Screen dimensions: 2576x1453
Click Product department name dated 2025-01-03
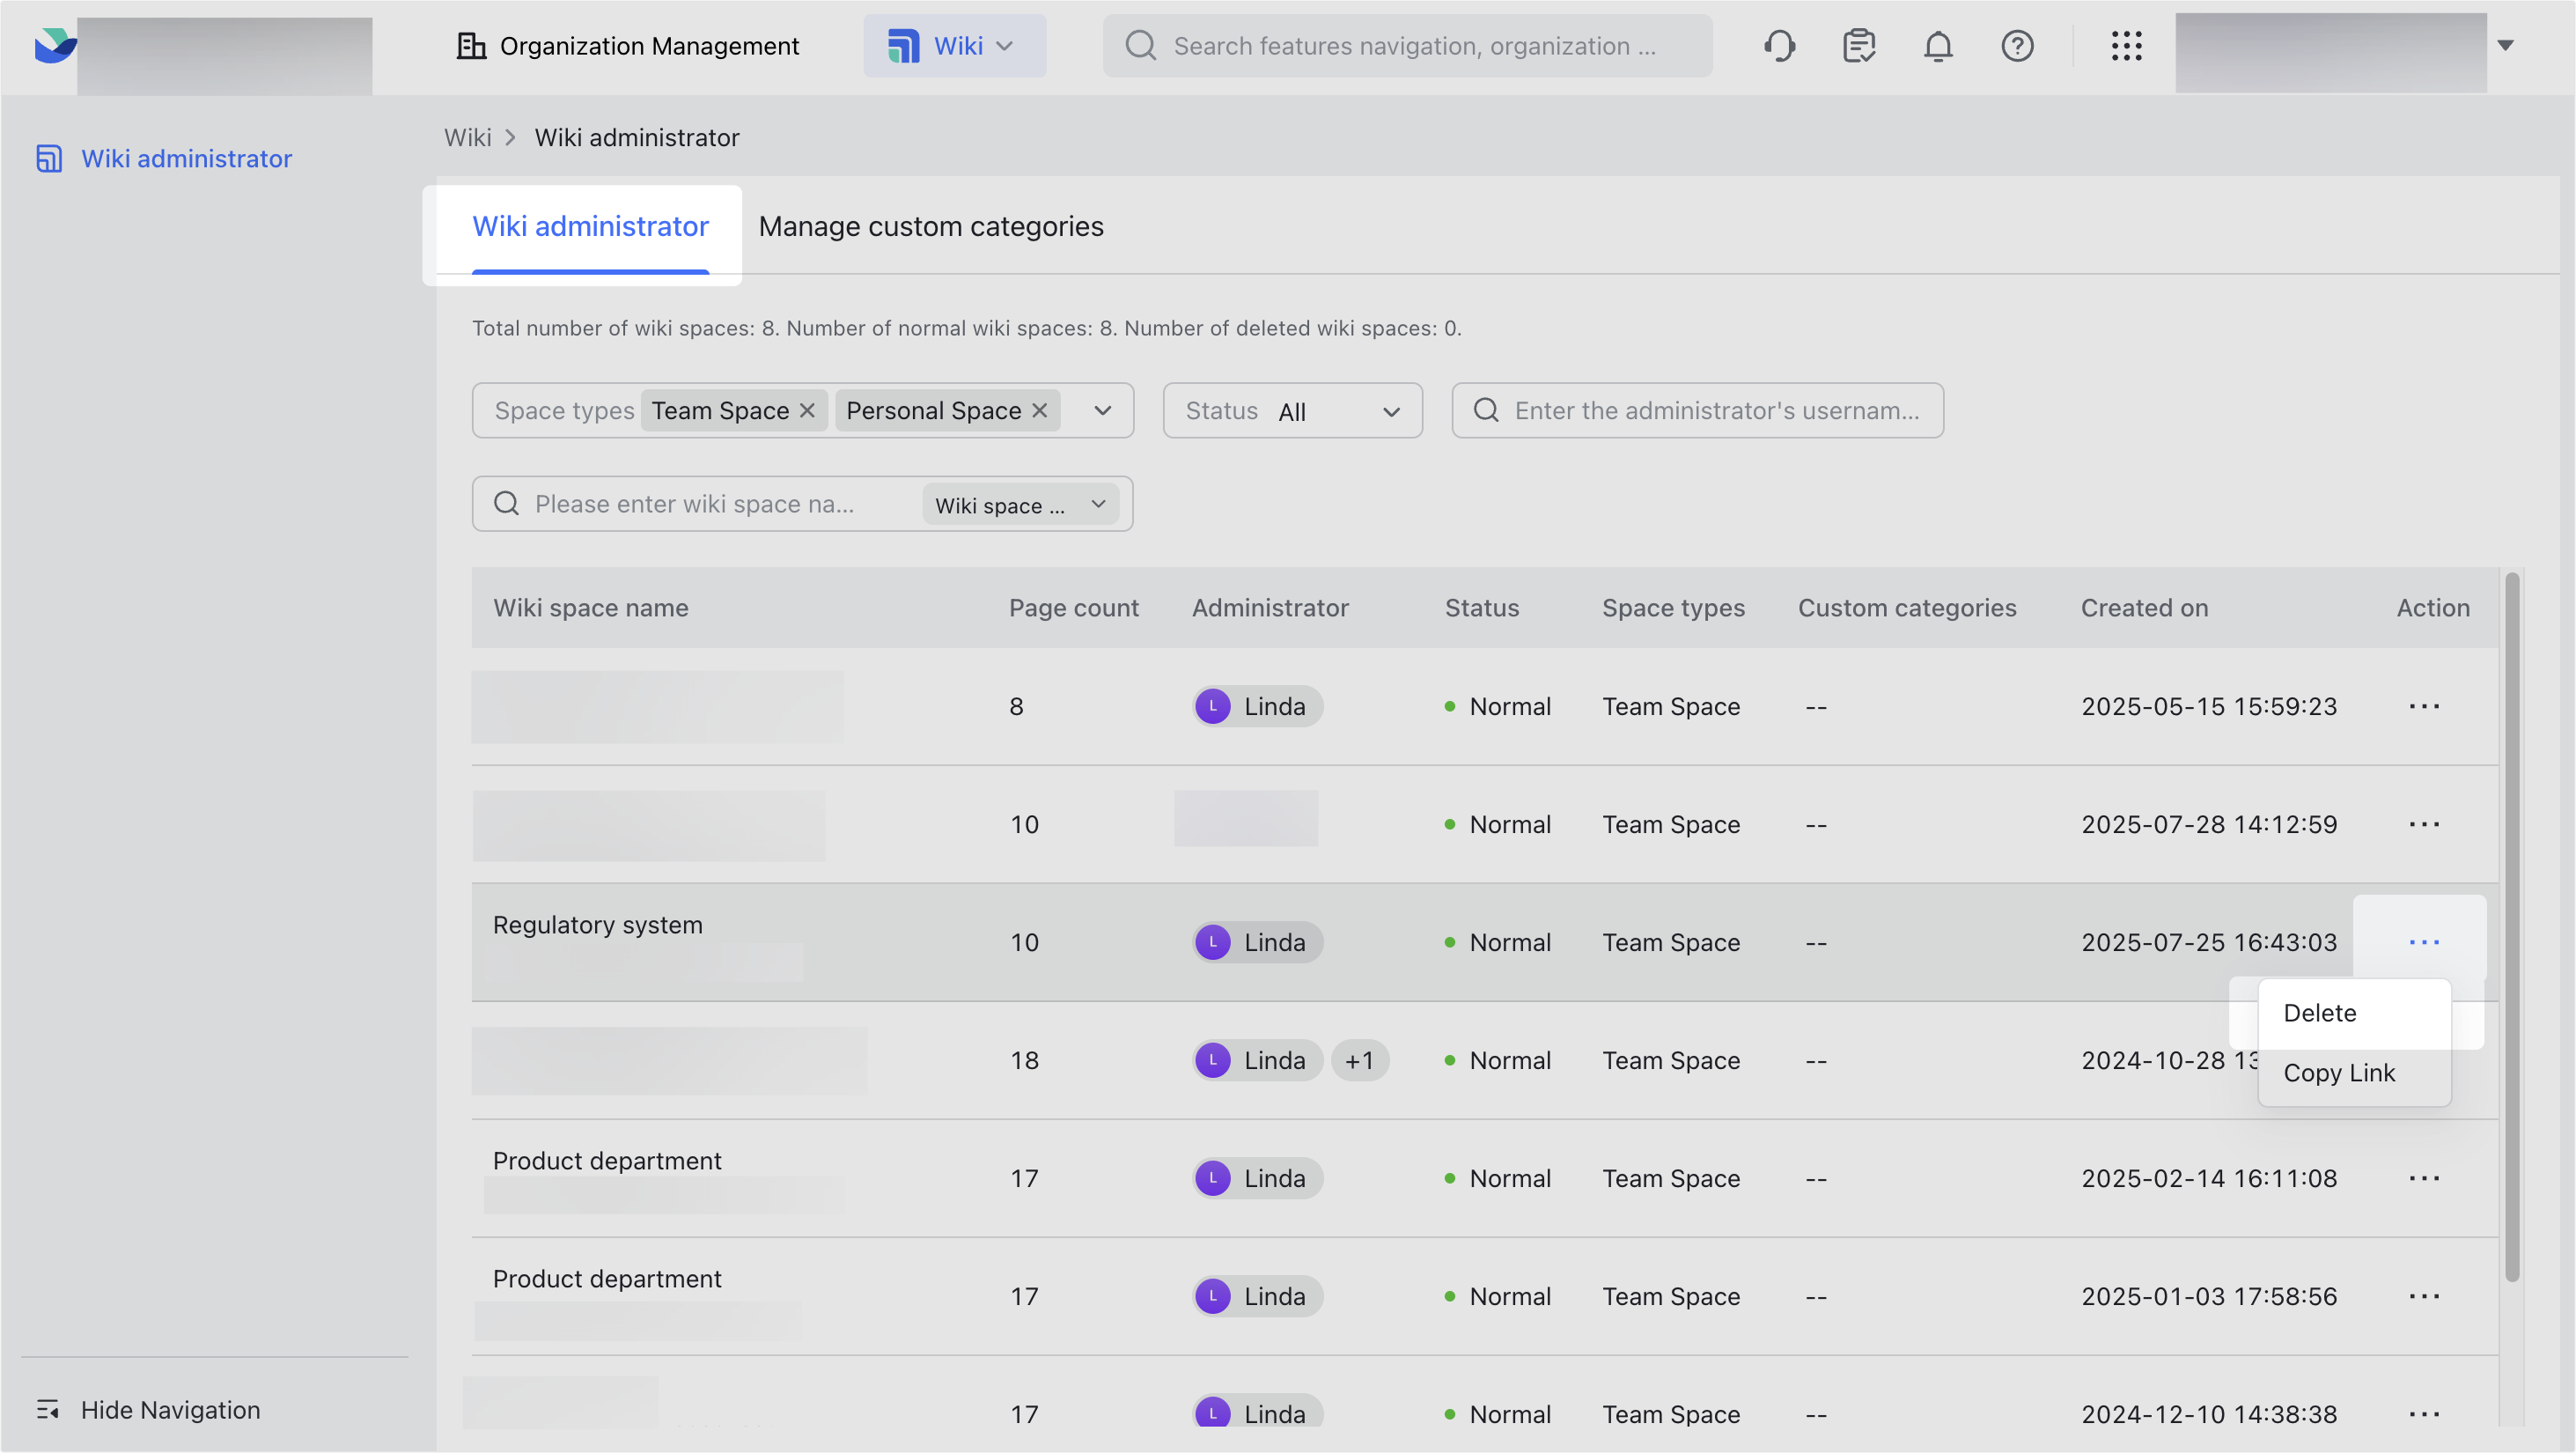(606, 1280)
